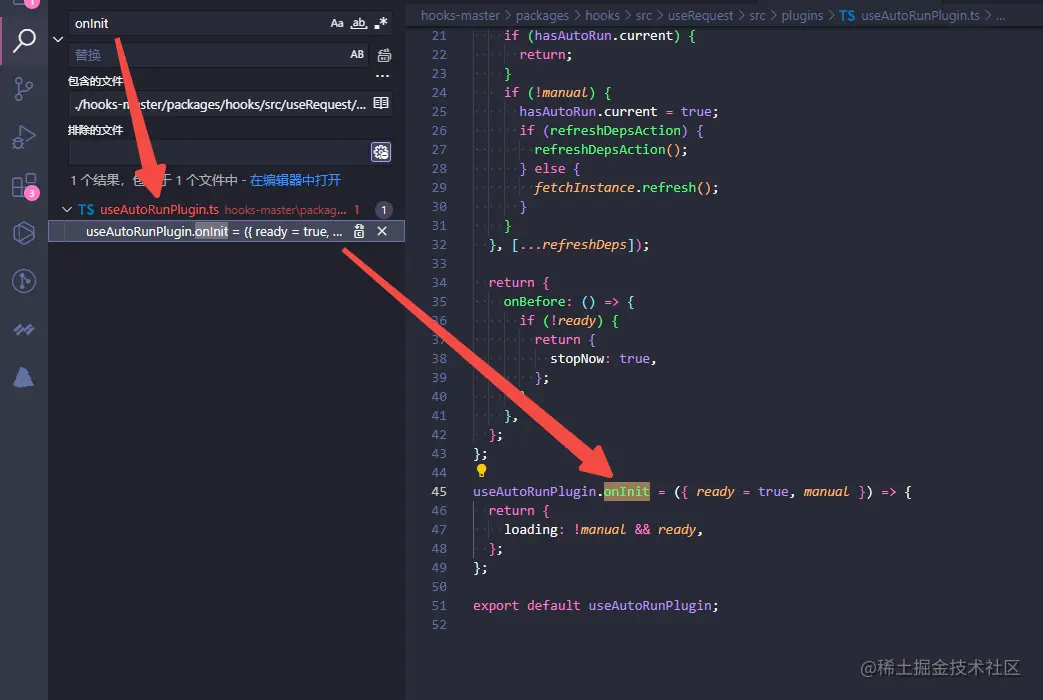This screenshot has height=700, width=1043.
Task: Toggle Use Regular Expression option
Action: click(380, 23)
